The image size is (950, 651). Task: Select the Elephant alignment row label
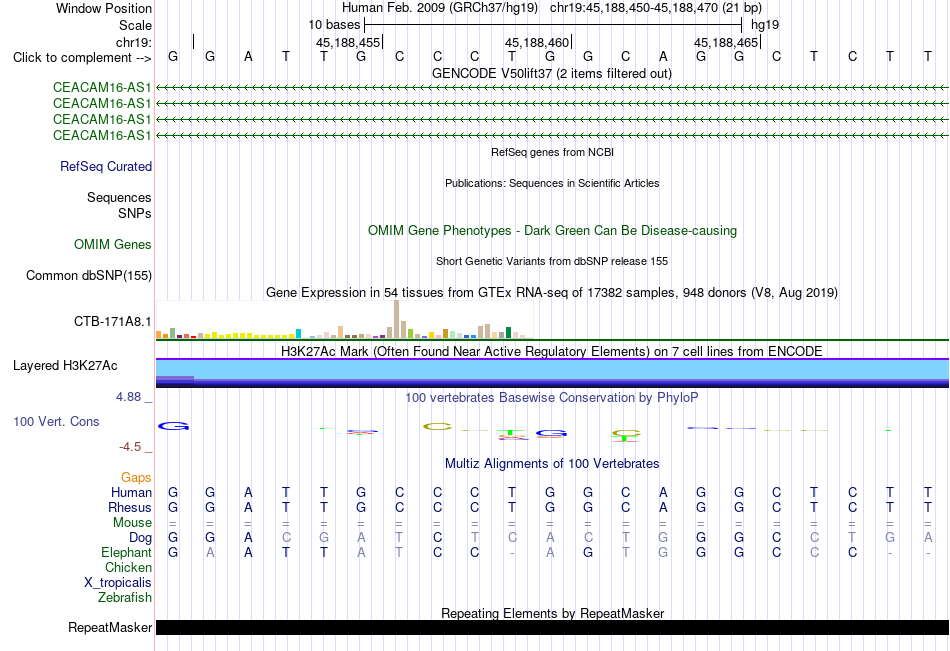126,552
